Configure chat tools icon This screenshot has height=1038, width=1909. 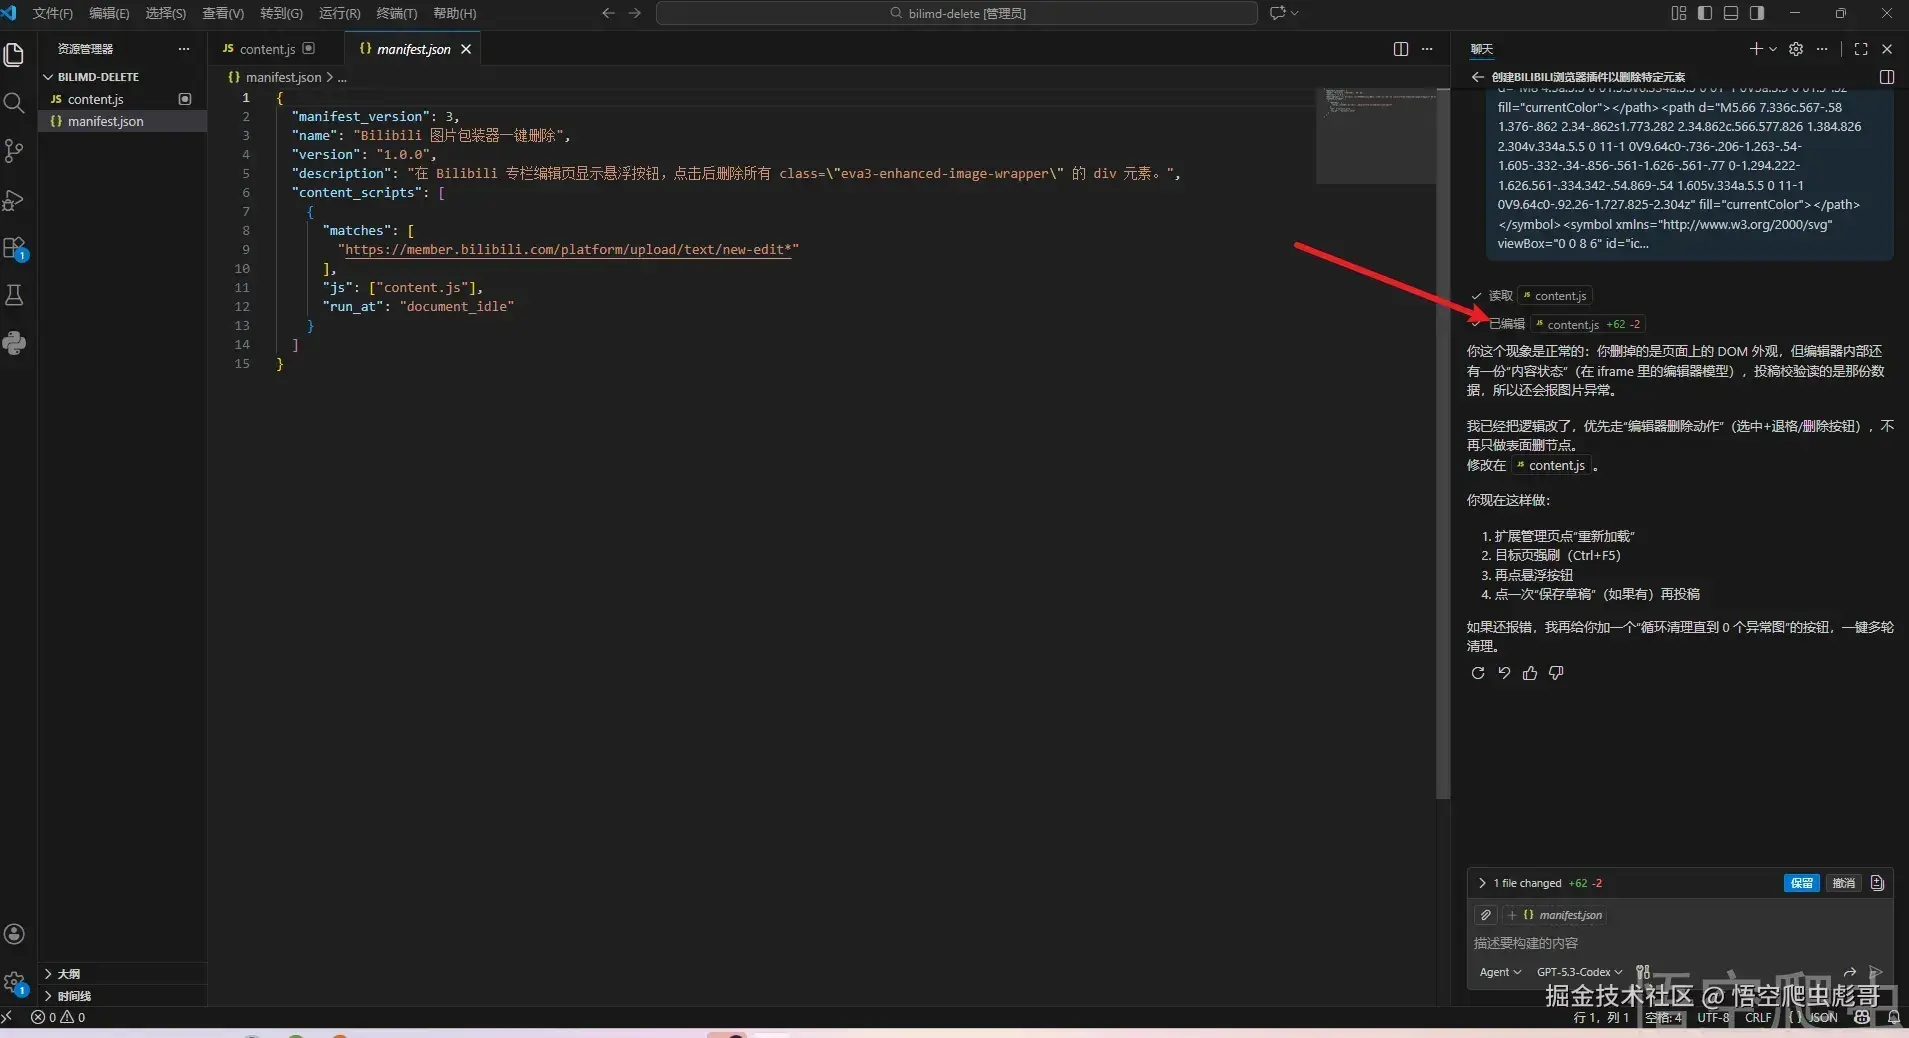[1643, 972]
